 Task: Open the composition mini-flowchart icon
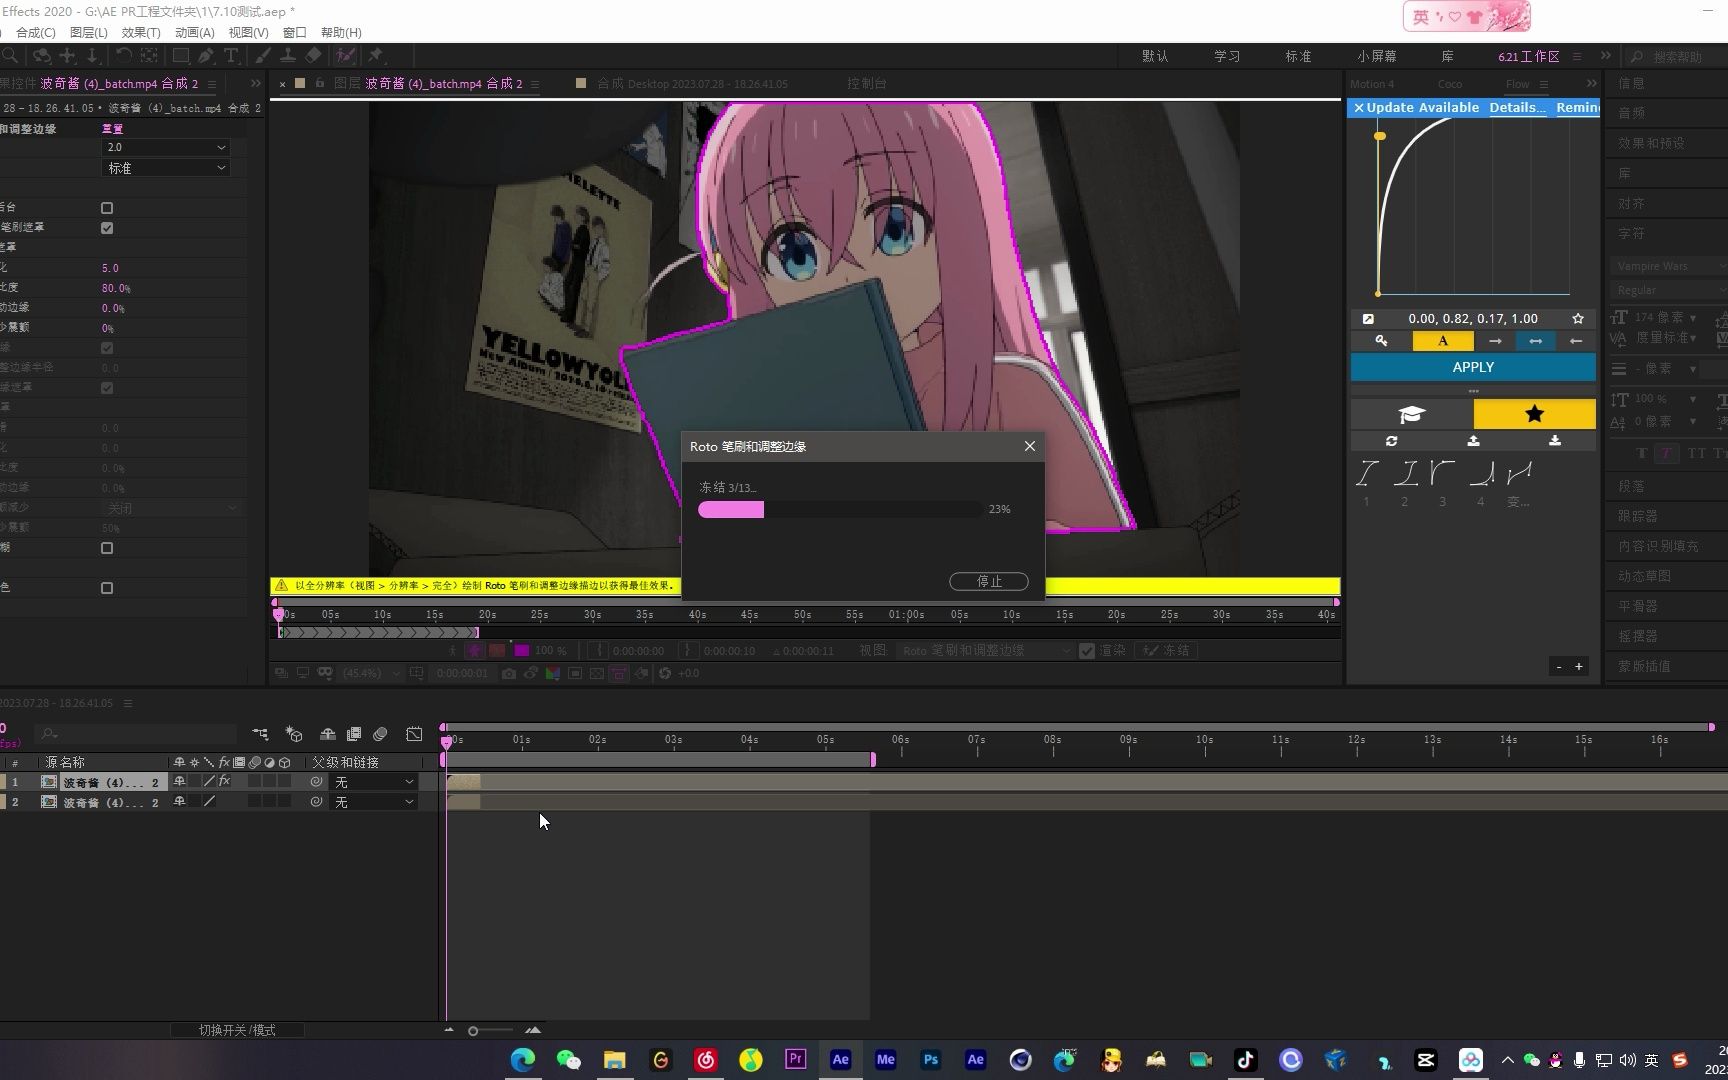pyautogui.click(x=260, y=734)
